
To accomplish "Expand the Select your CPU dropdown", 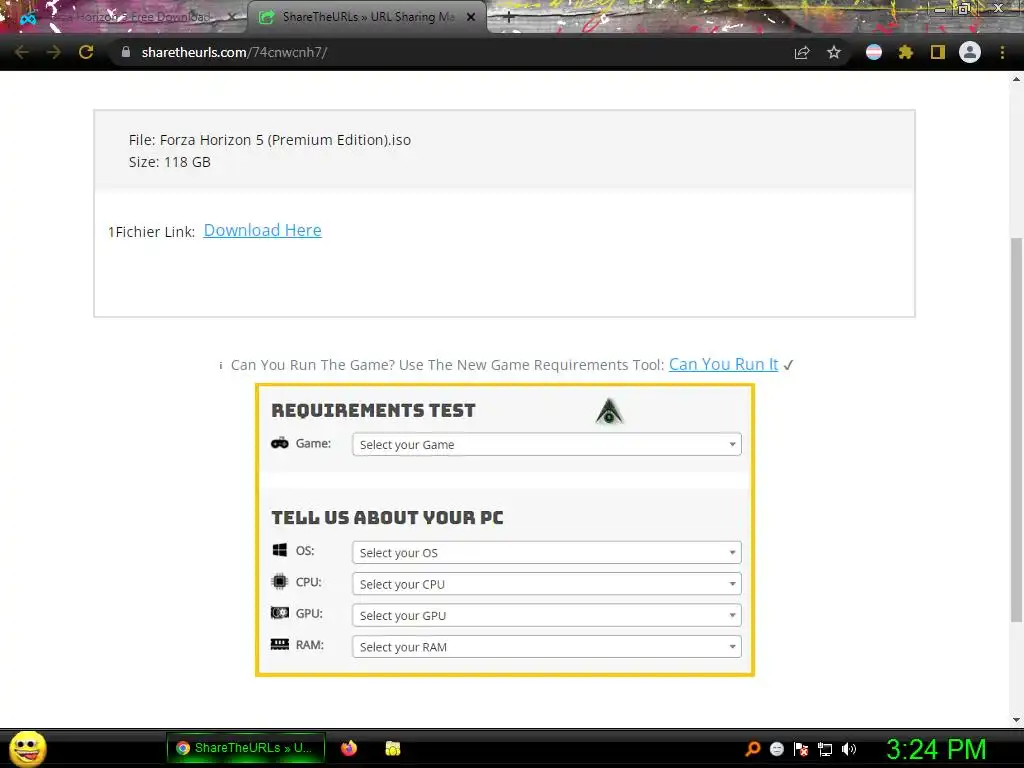I will [x=547, y=584].
